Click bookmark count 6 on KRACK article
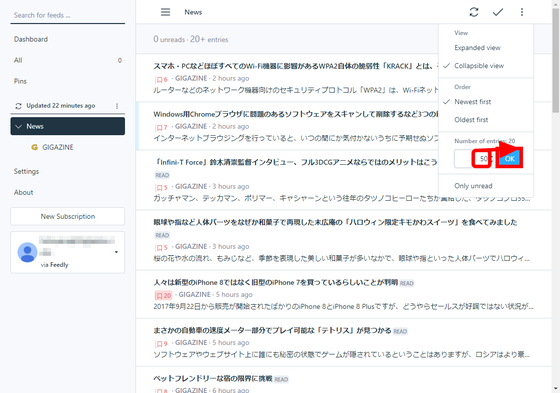Image resolution: width=560 pixels, height=393 pixels. (x=161, y=79)
